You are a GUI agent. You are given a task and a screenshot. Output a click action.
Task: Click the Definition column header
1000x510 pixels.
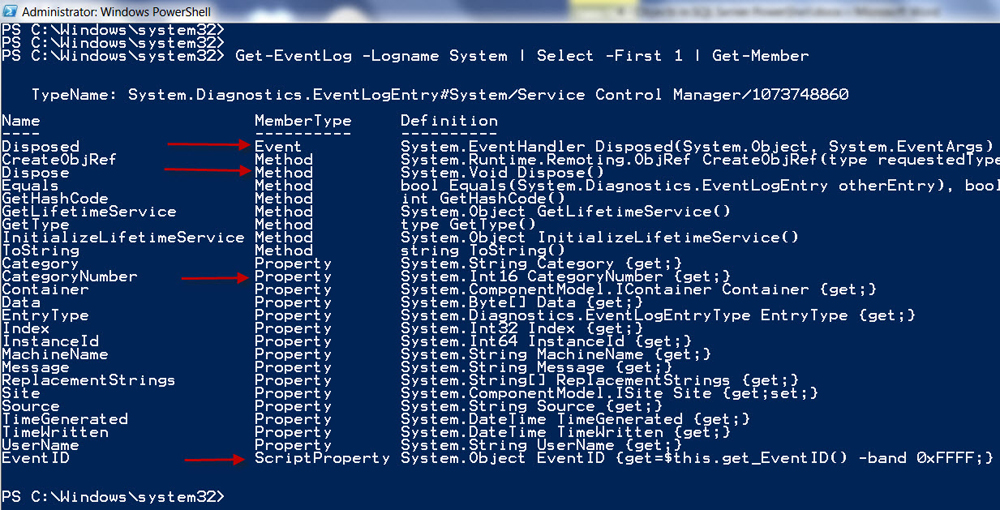449,120
